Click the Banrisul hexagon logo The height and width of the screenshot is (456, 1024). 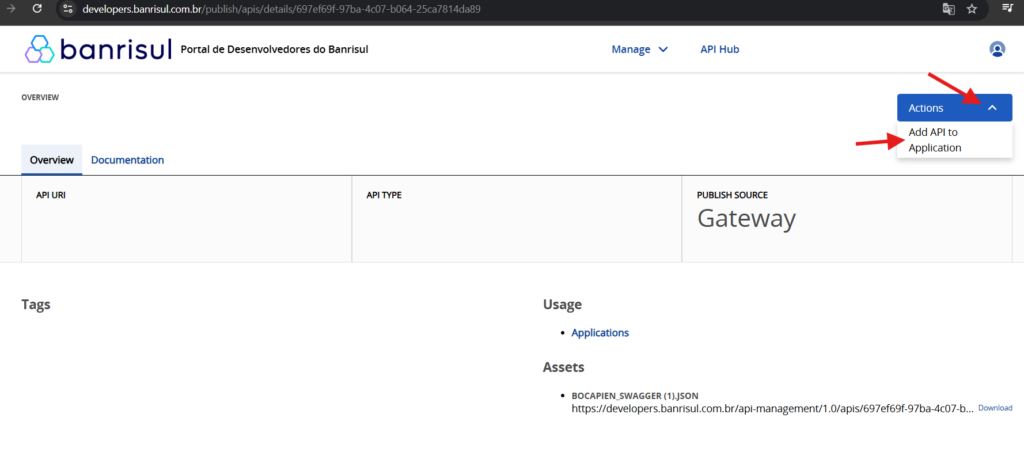(40, 49)
